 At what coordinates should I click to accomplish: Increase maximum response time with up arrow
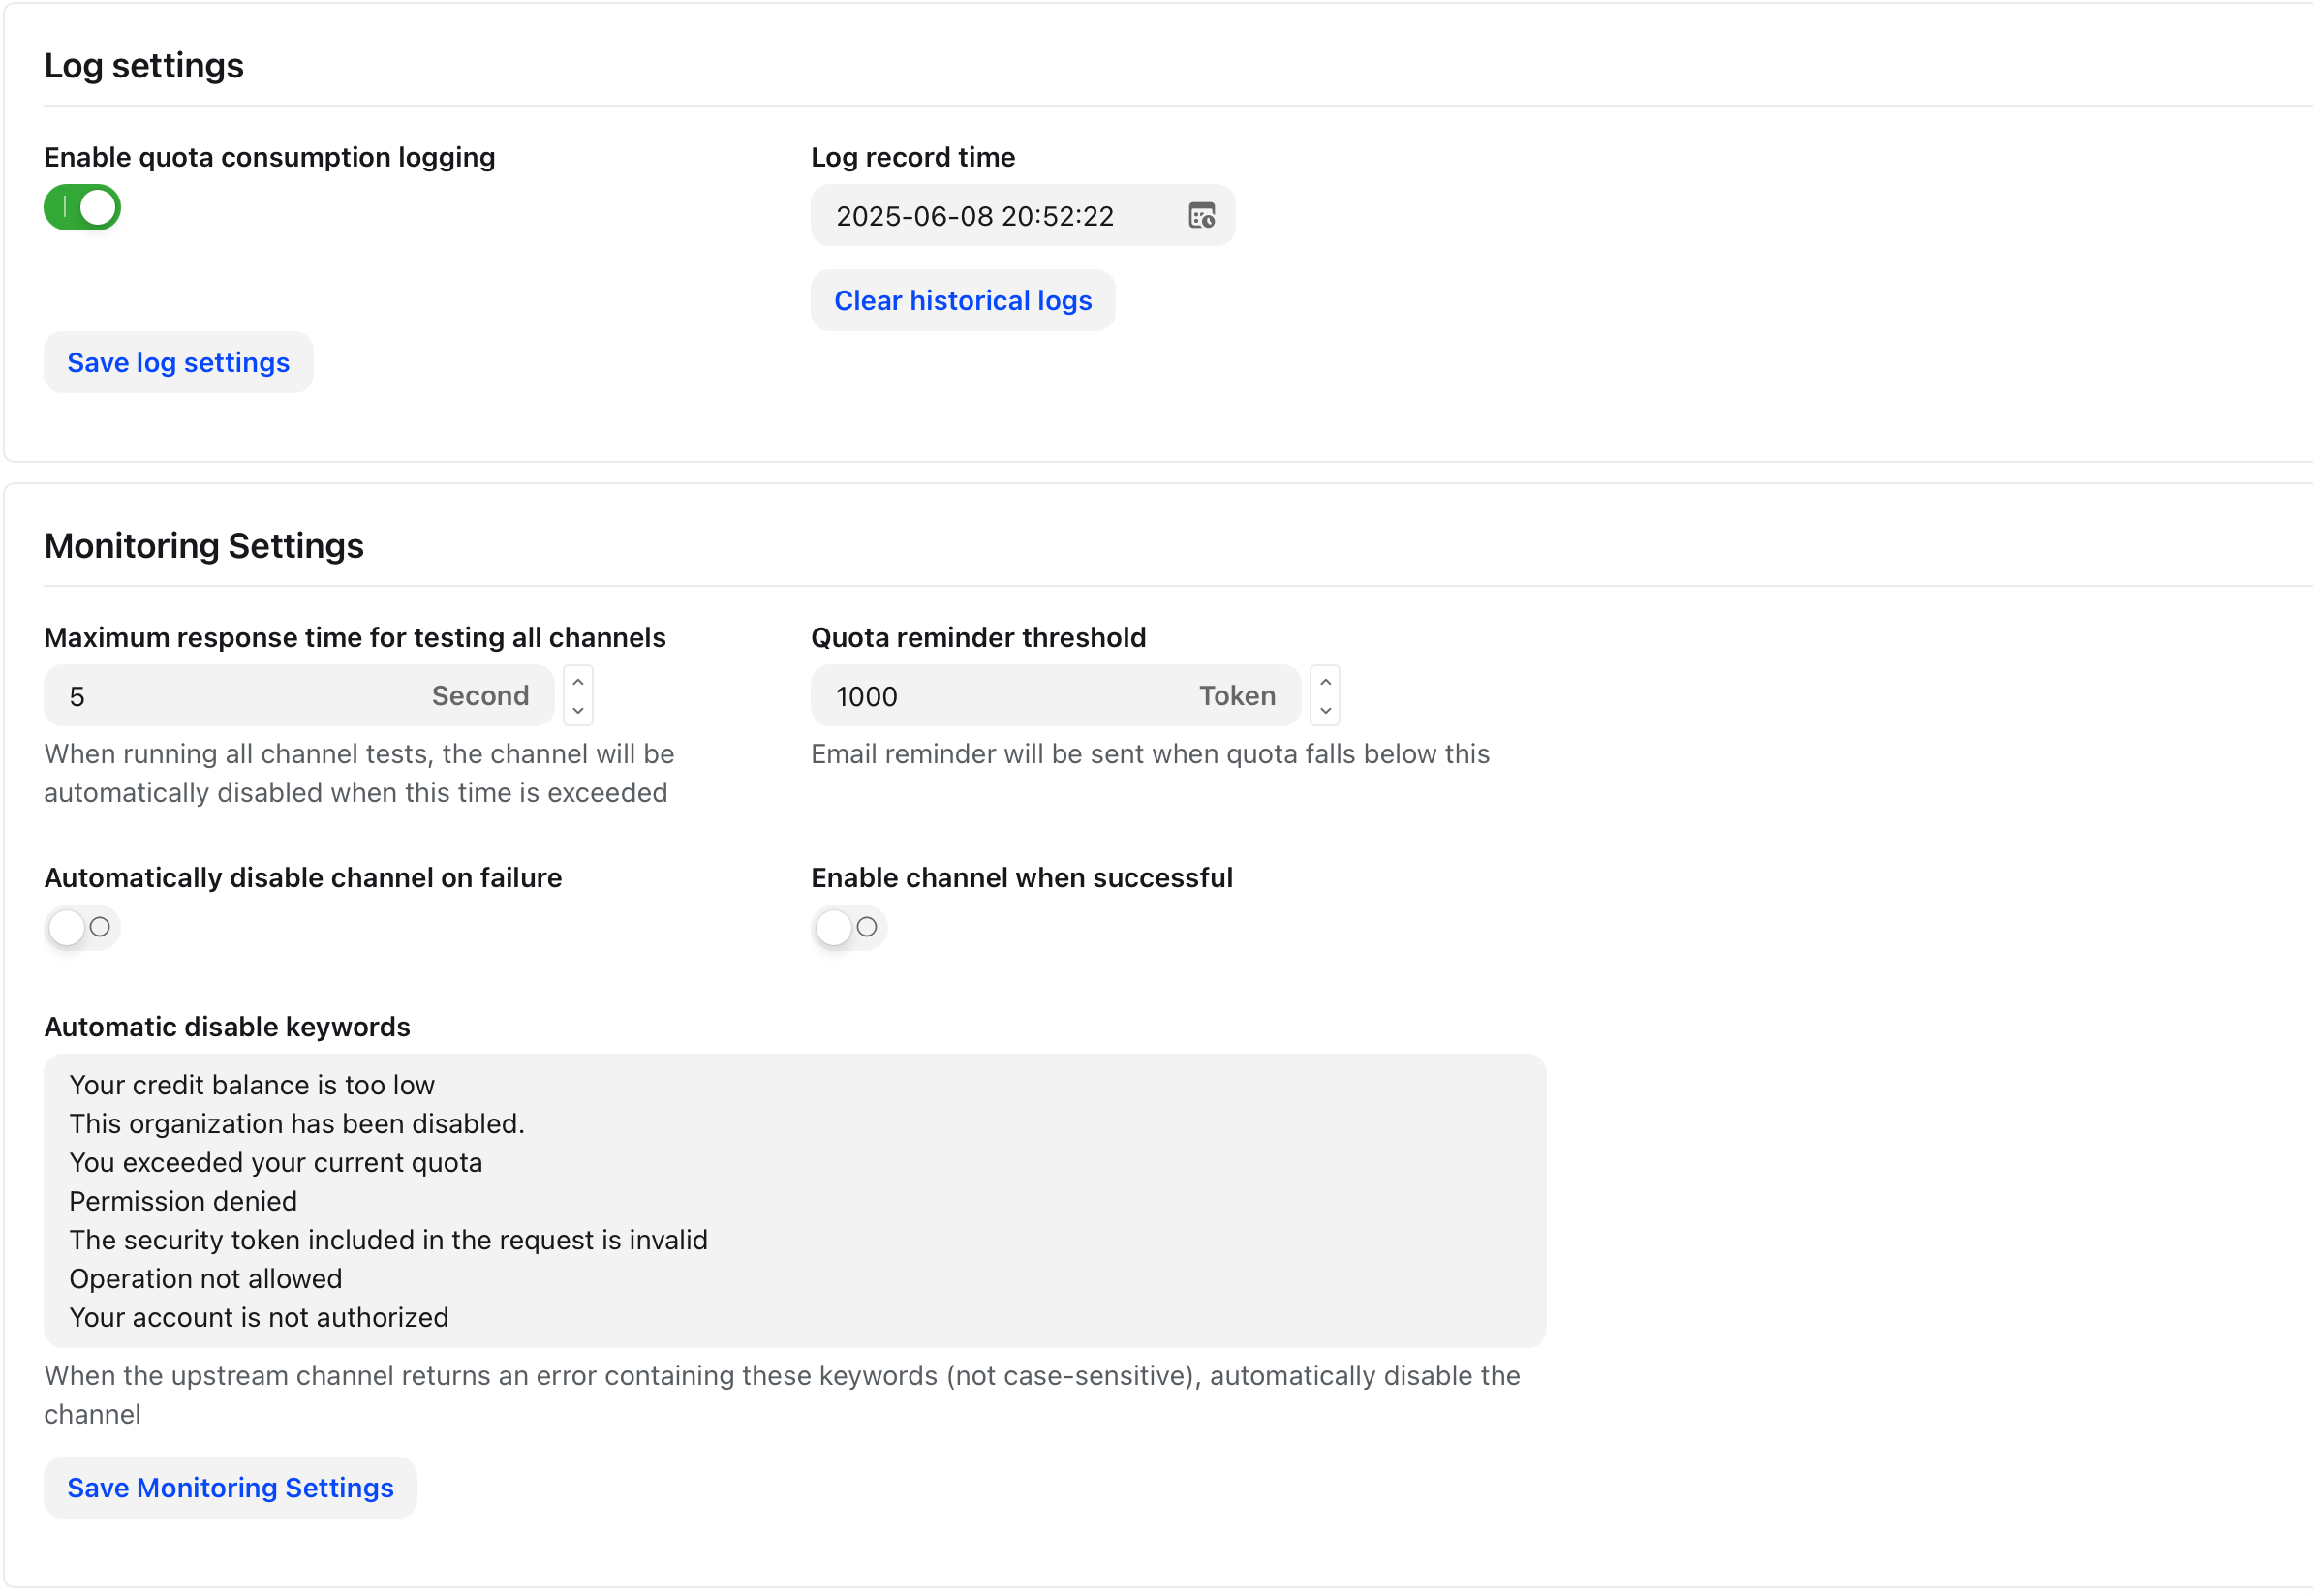(x=578, y=682)
